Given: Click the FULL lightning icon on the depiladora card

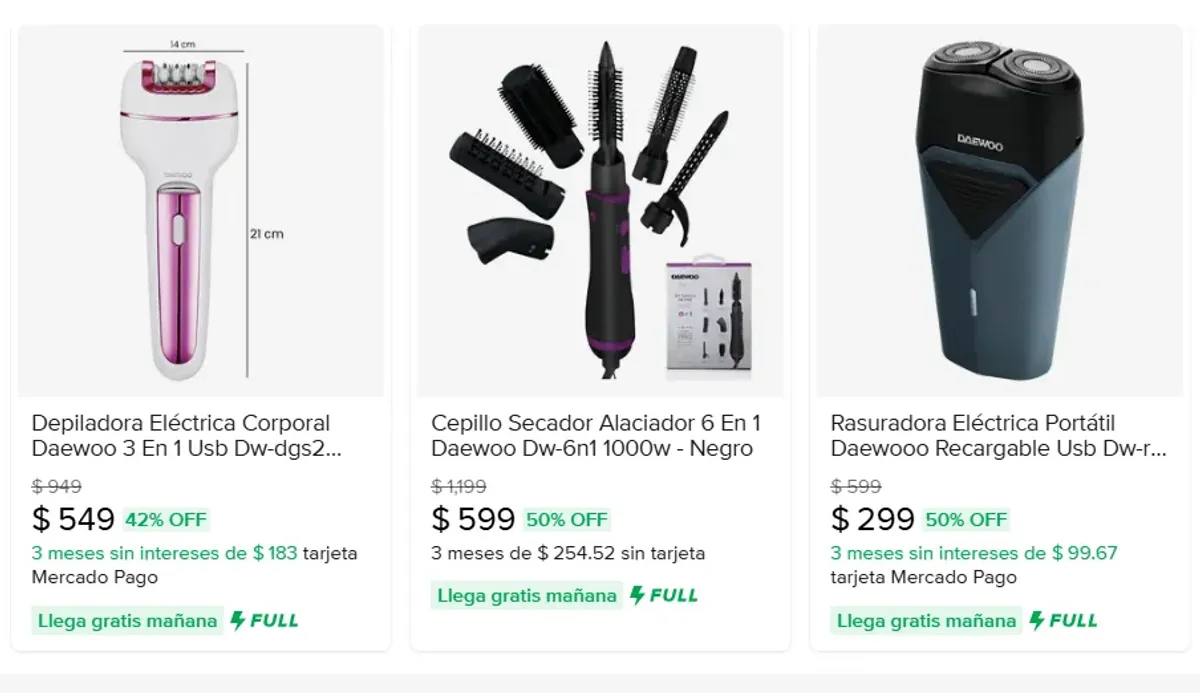Looking at the screenshot, I should click(238, 621).
